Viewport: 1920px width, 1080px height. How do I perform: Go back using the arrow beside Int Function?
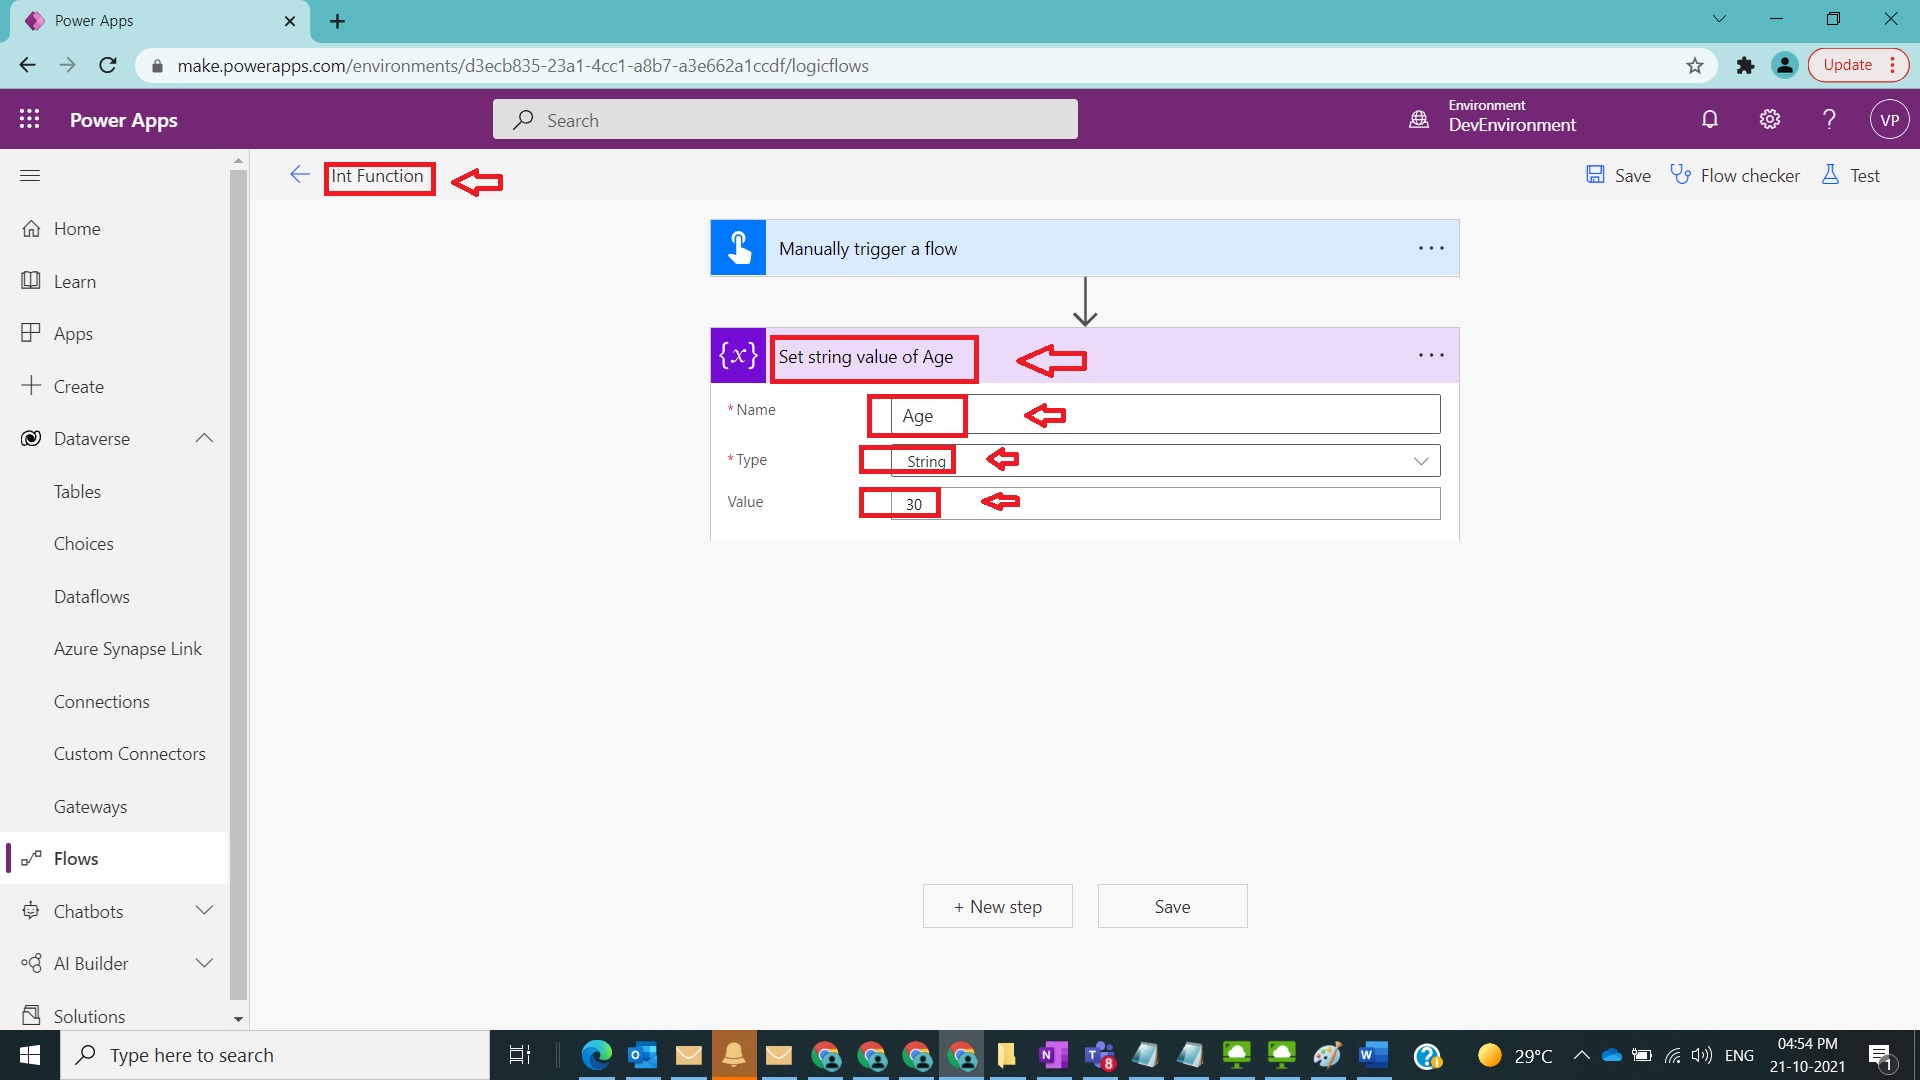[299, 174]
